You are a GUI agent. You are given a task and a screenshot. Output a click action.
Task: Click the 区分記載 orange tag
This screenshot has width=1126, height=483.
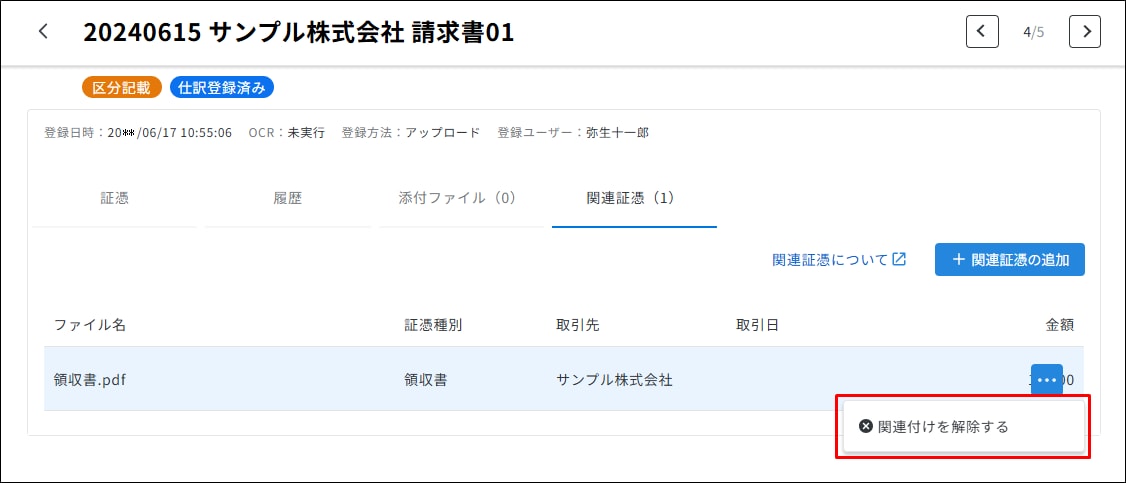click(x=121, y=88)
